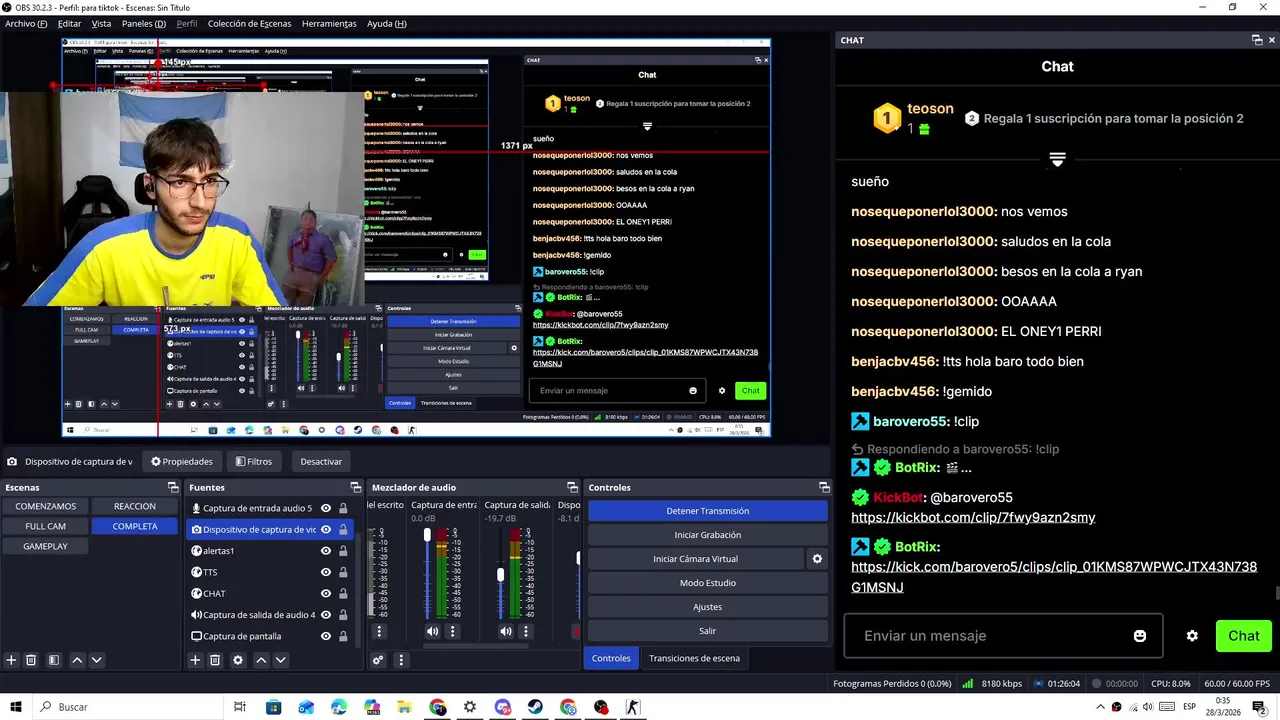Image resolution: width=1280 pixels, height=720 pixels.
Task: Enable Modo Estudio
Action: coord(708,583)
